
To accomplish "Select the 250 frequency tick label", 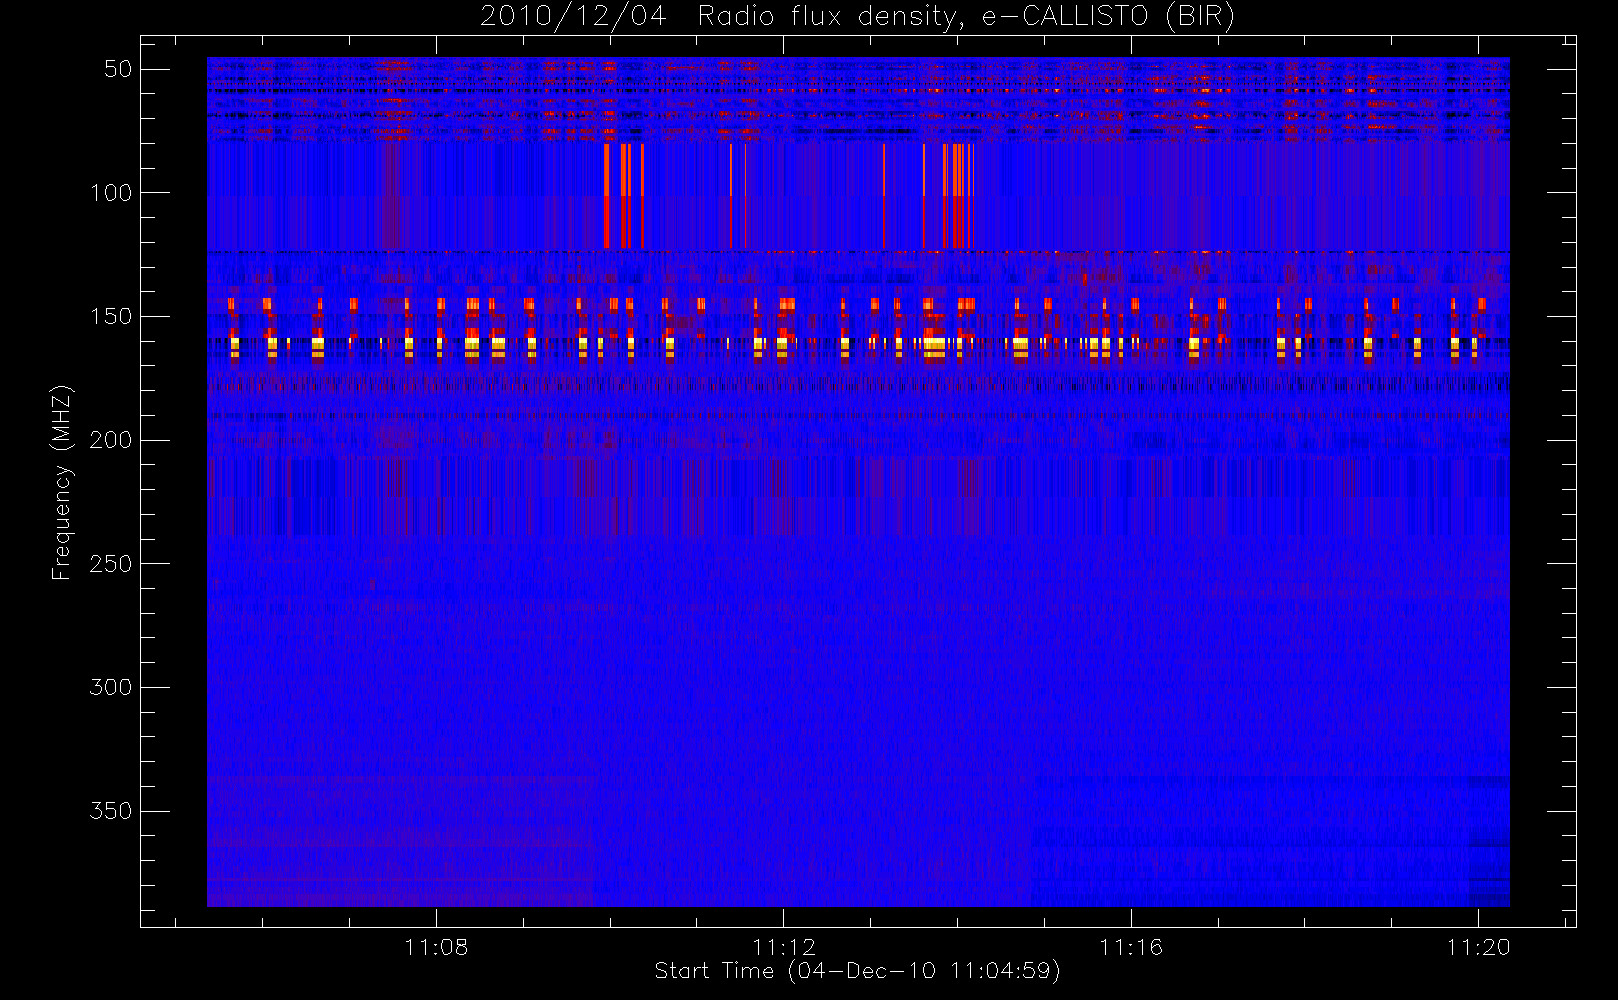I will pos(111,564).
